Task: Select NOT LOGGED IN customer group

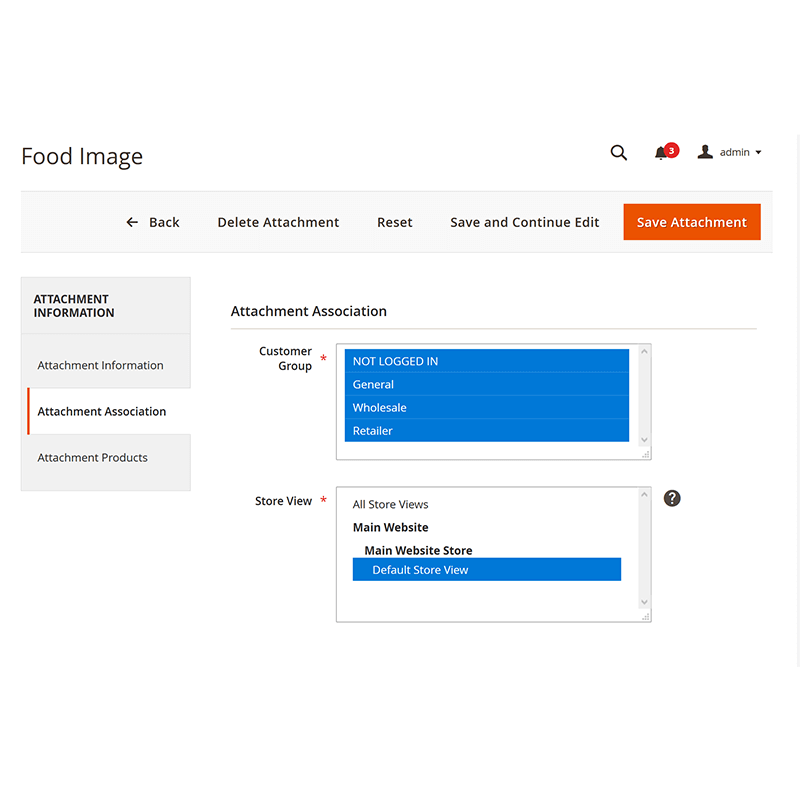Action: click(486, 361)
